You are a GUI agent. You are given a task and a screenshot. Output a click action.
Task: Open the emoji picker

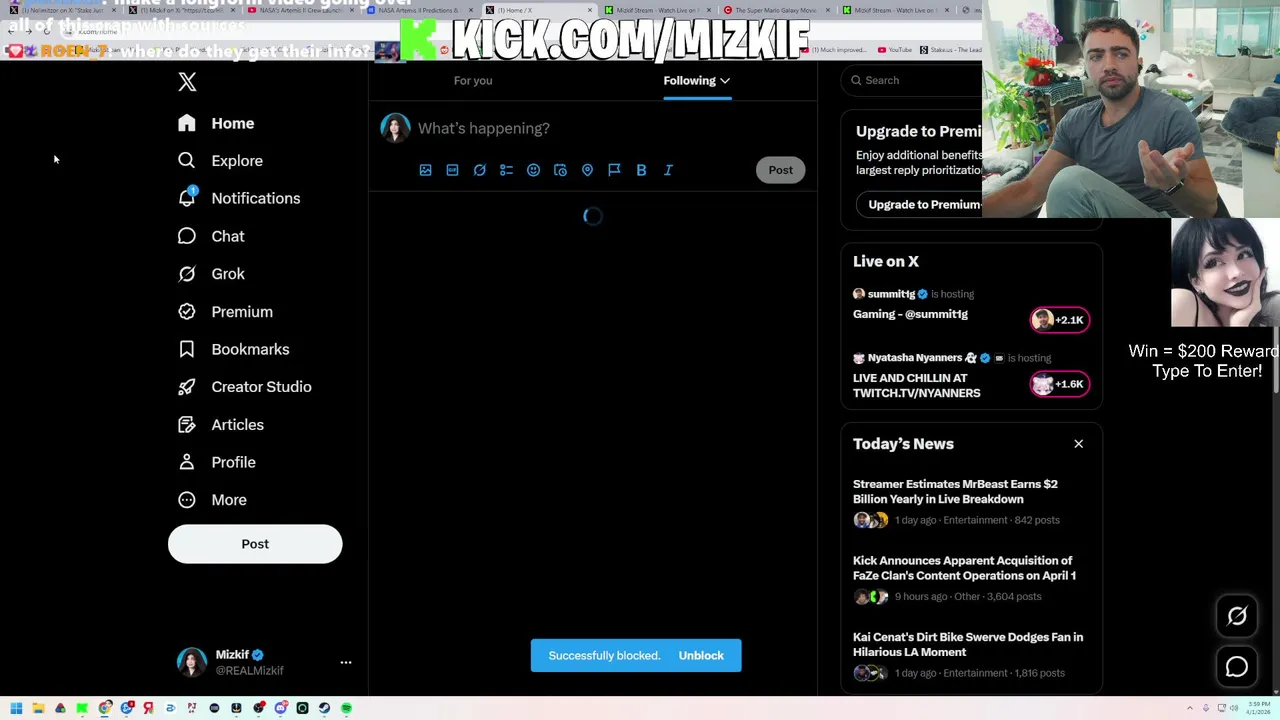[533, 170]
